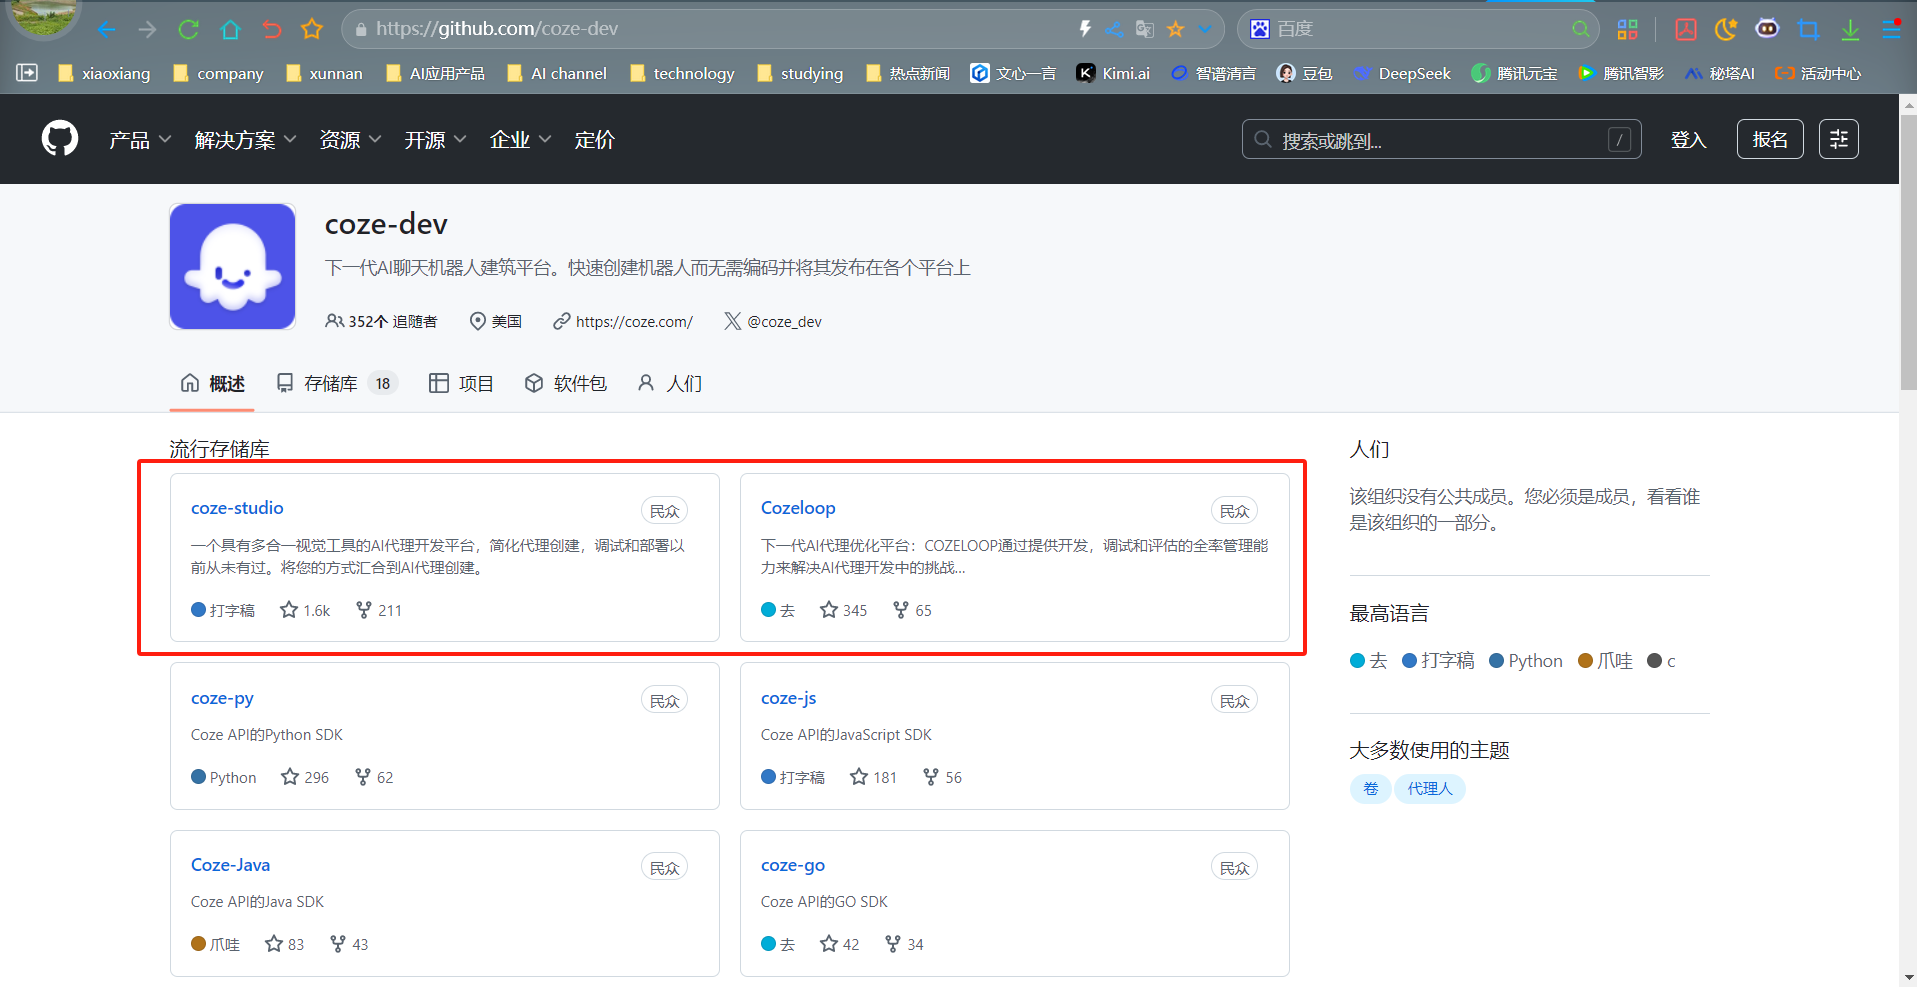This screenshot has width=1917, height=987.
Task: Open the coze-studio repository
Action: (237, 508)
